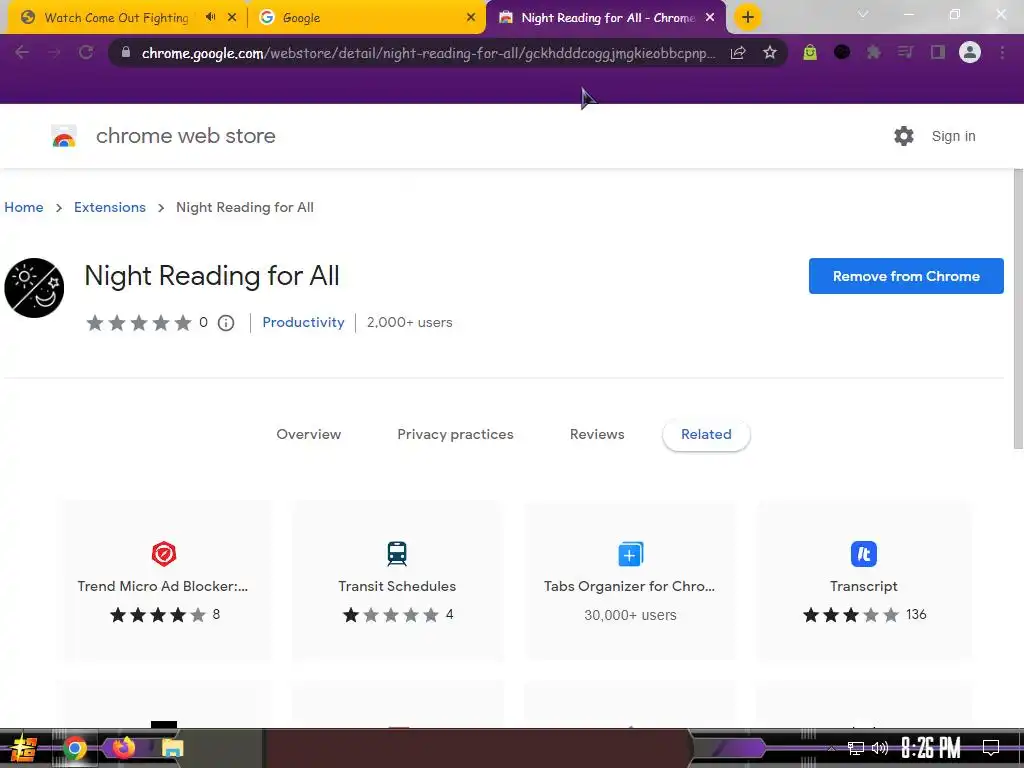1024x768 pixels.
Task: Open Chrome from the taskbar
Action: pyautogui.click(x=74, y=748)
